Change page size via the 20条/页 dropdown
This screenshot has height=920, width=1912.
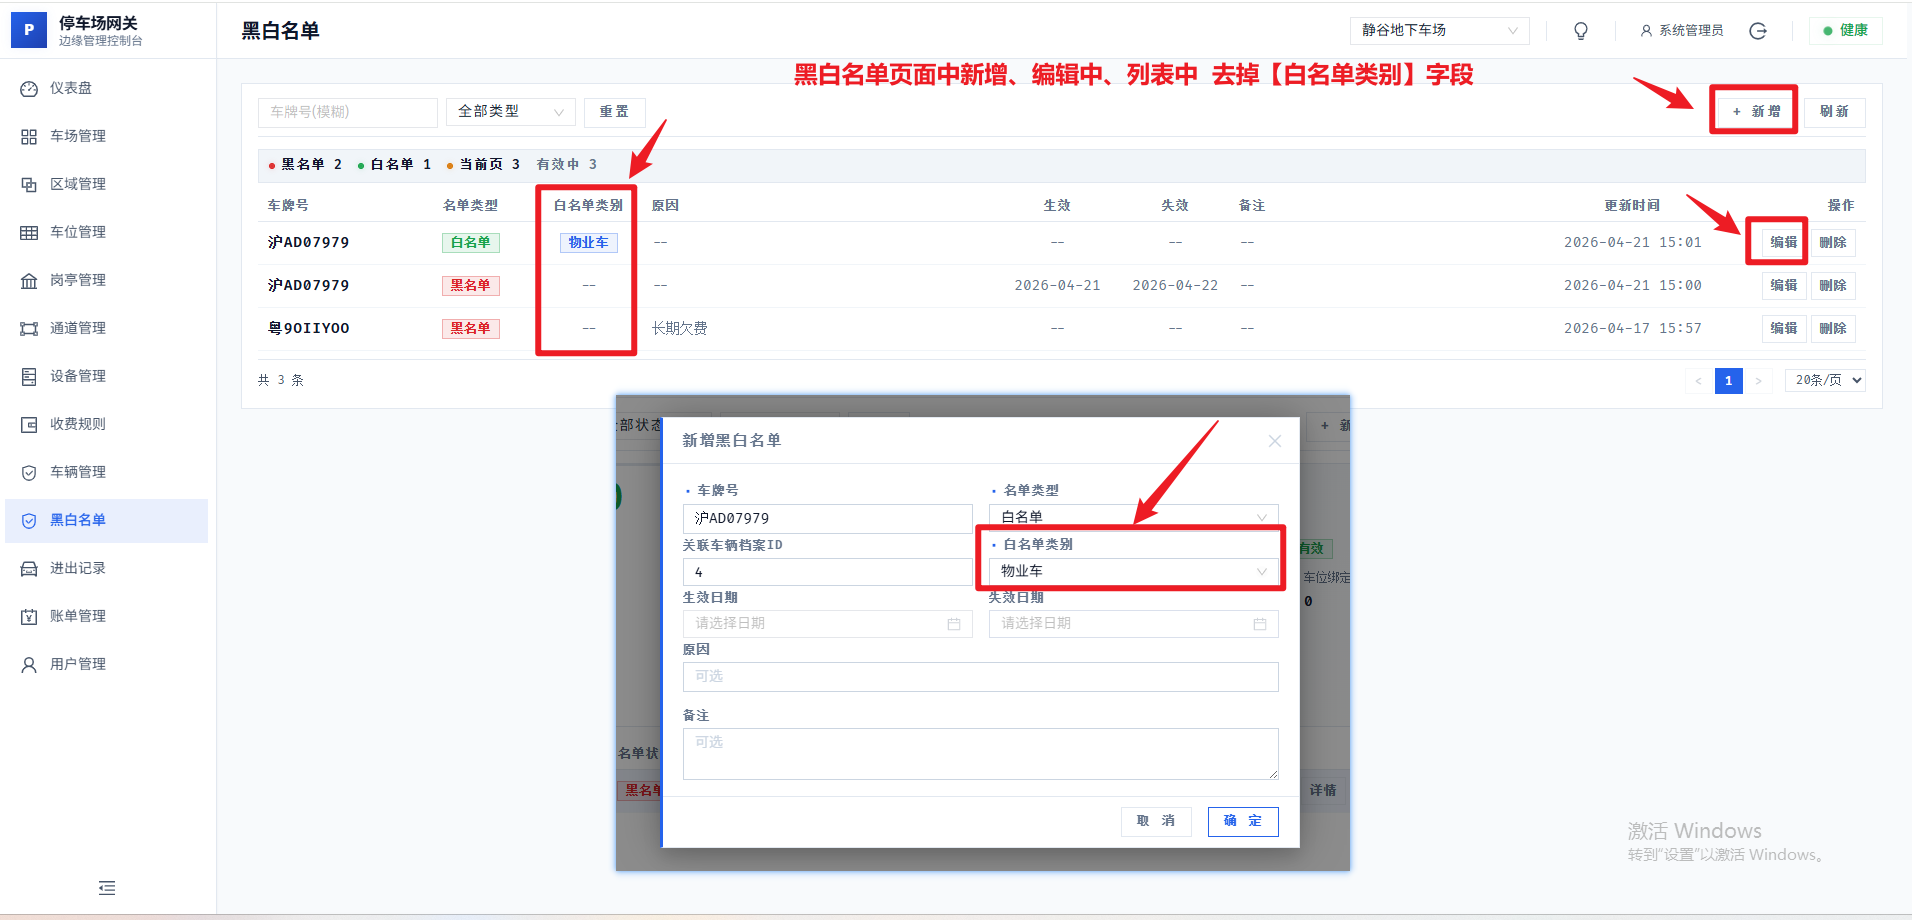1824,380
